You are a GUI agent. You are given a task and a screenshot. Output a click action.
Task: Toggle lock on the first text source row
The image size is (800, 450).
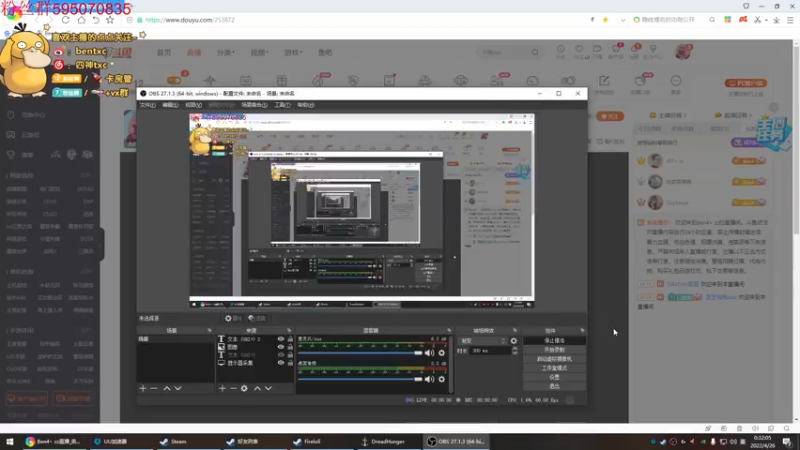pyautogui.click(x=290, y=339)
